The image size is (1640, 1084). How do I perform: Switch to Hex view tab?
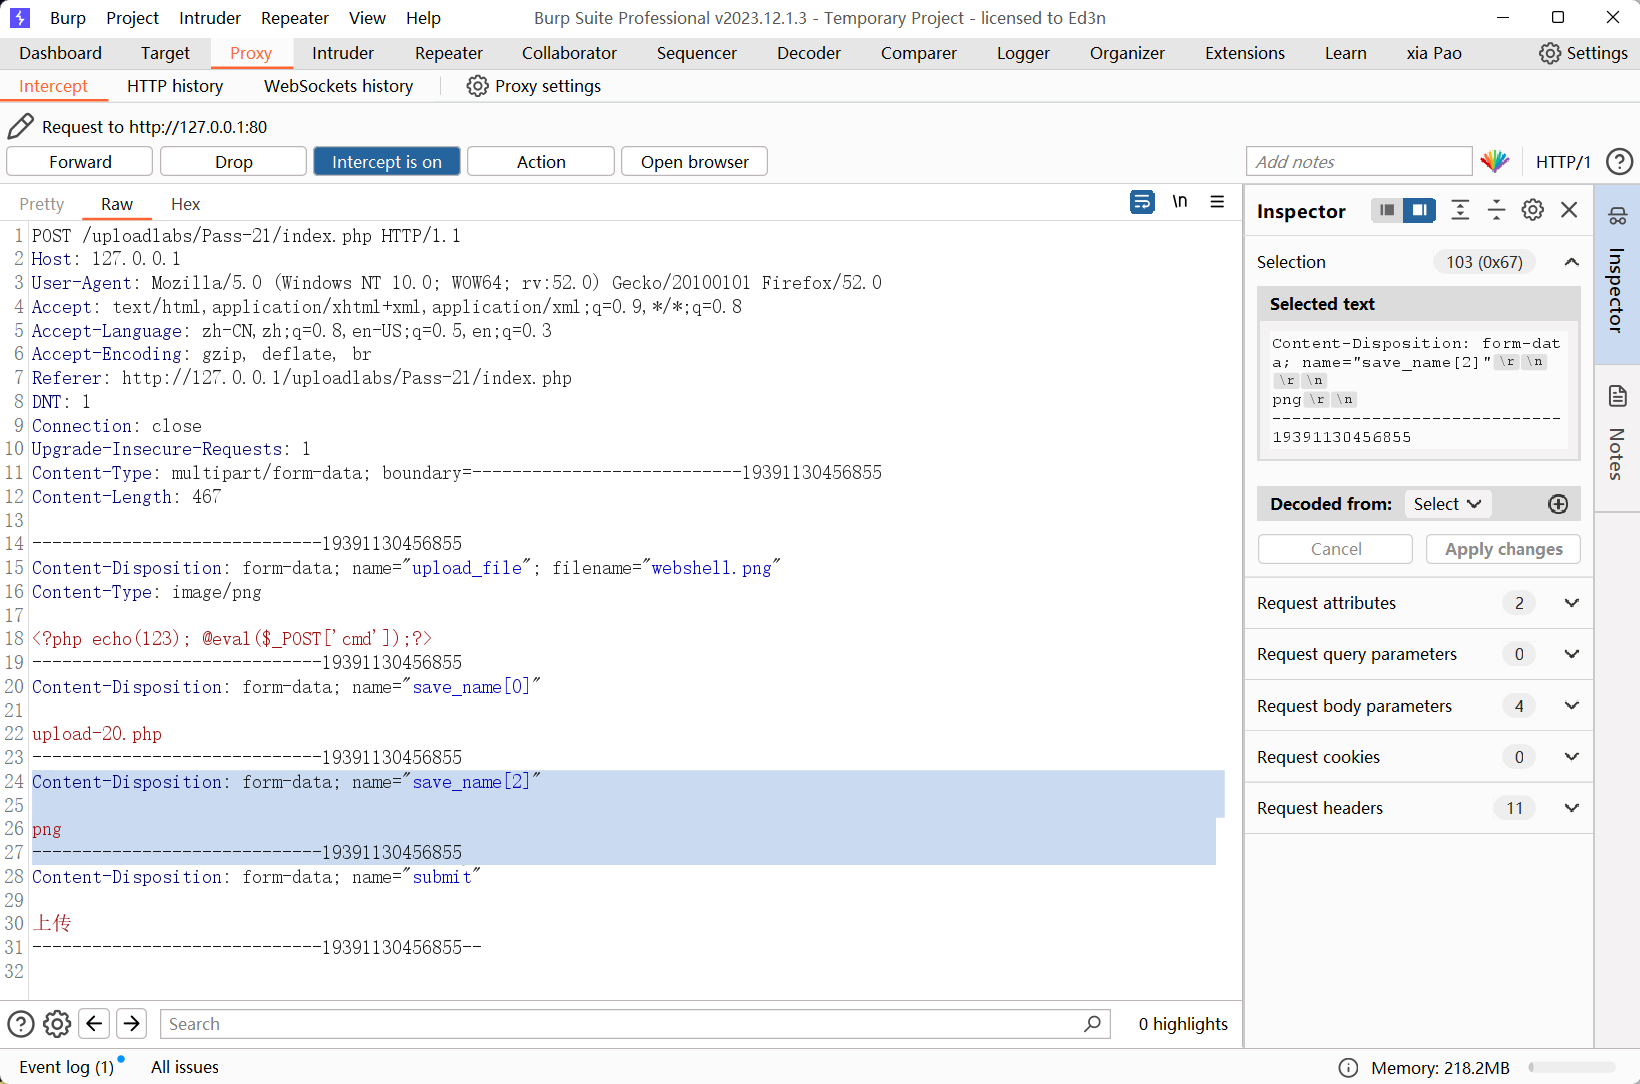pyautogui.click(x=185, y=204)
